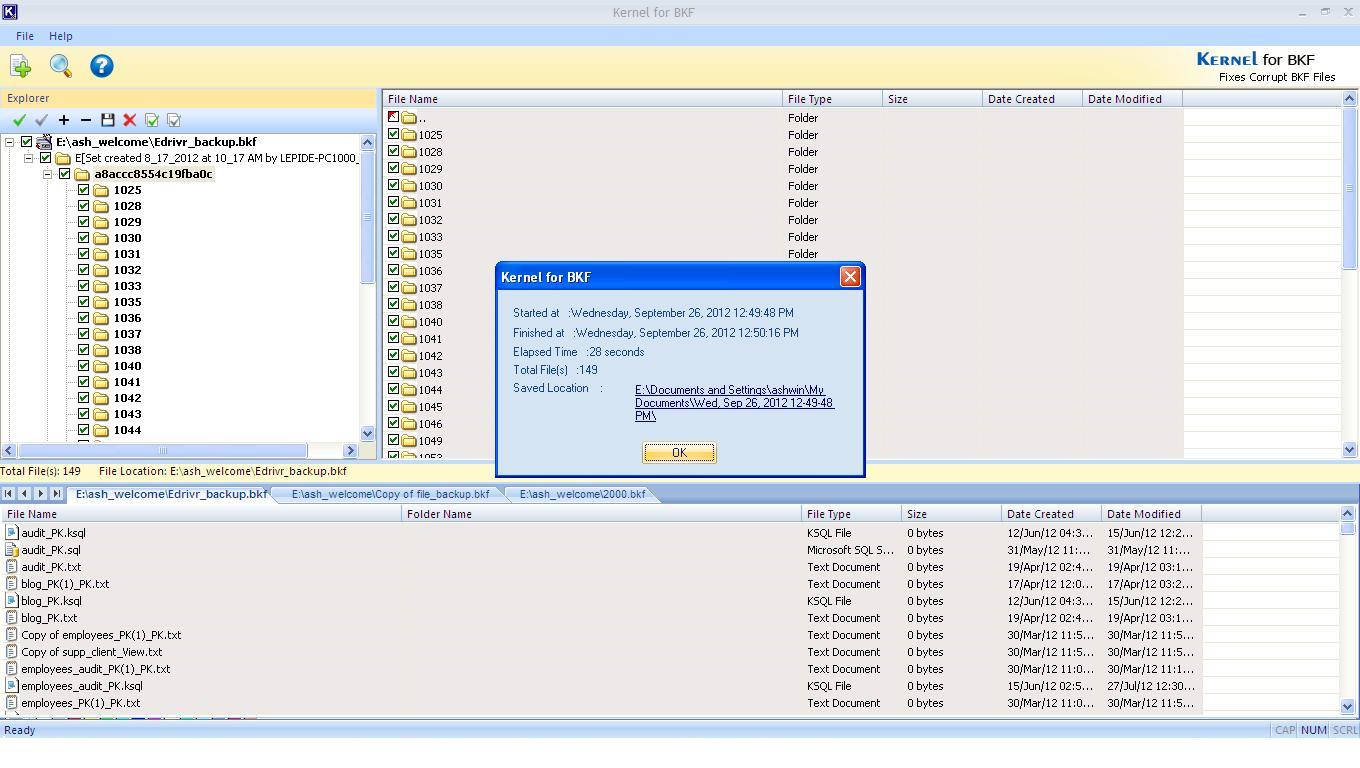Toggle checkbox for tree folder 1036

tap(84, 318)
